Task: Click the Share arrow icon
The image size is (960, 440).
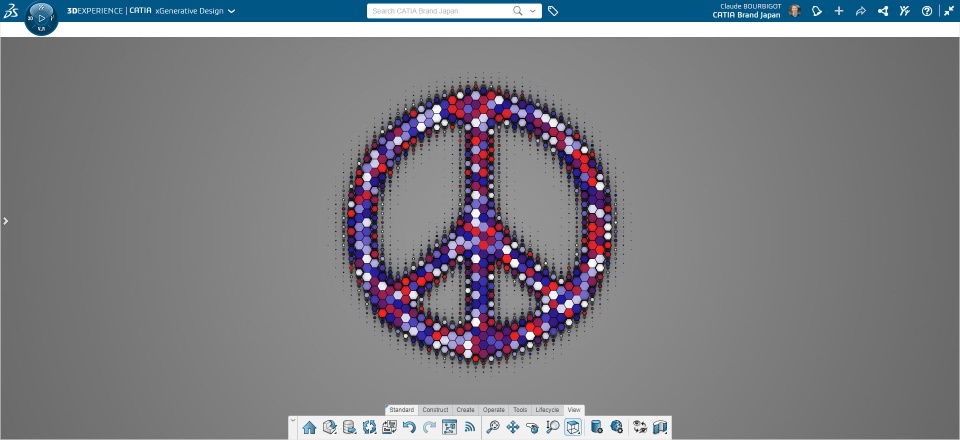Action: [x=861, y=11]
